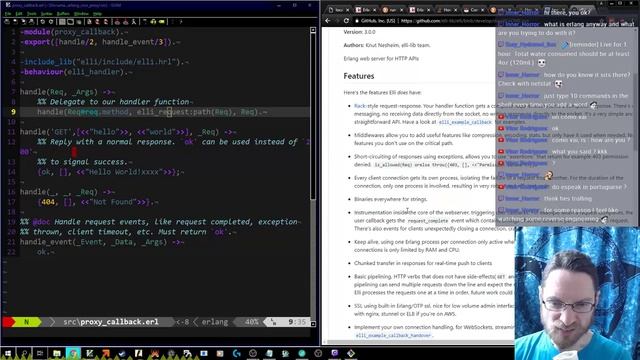Open the elli_example_callback_handover link

pyautogui.click(x=393, y=336)
